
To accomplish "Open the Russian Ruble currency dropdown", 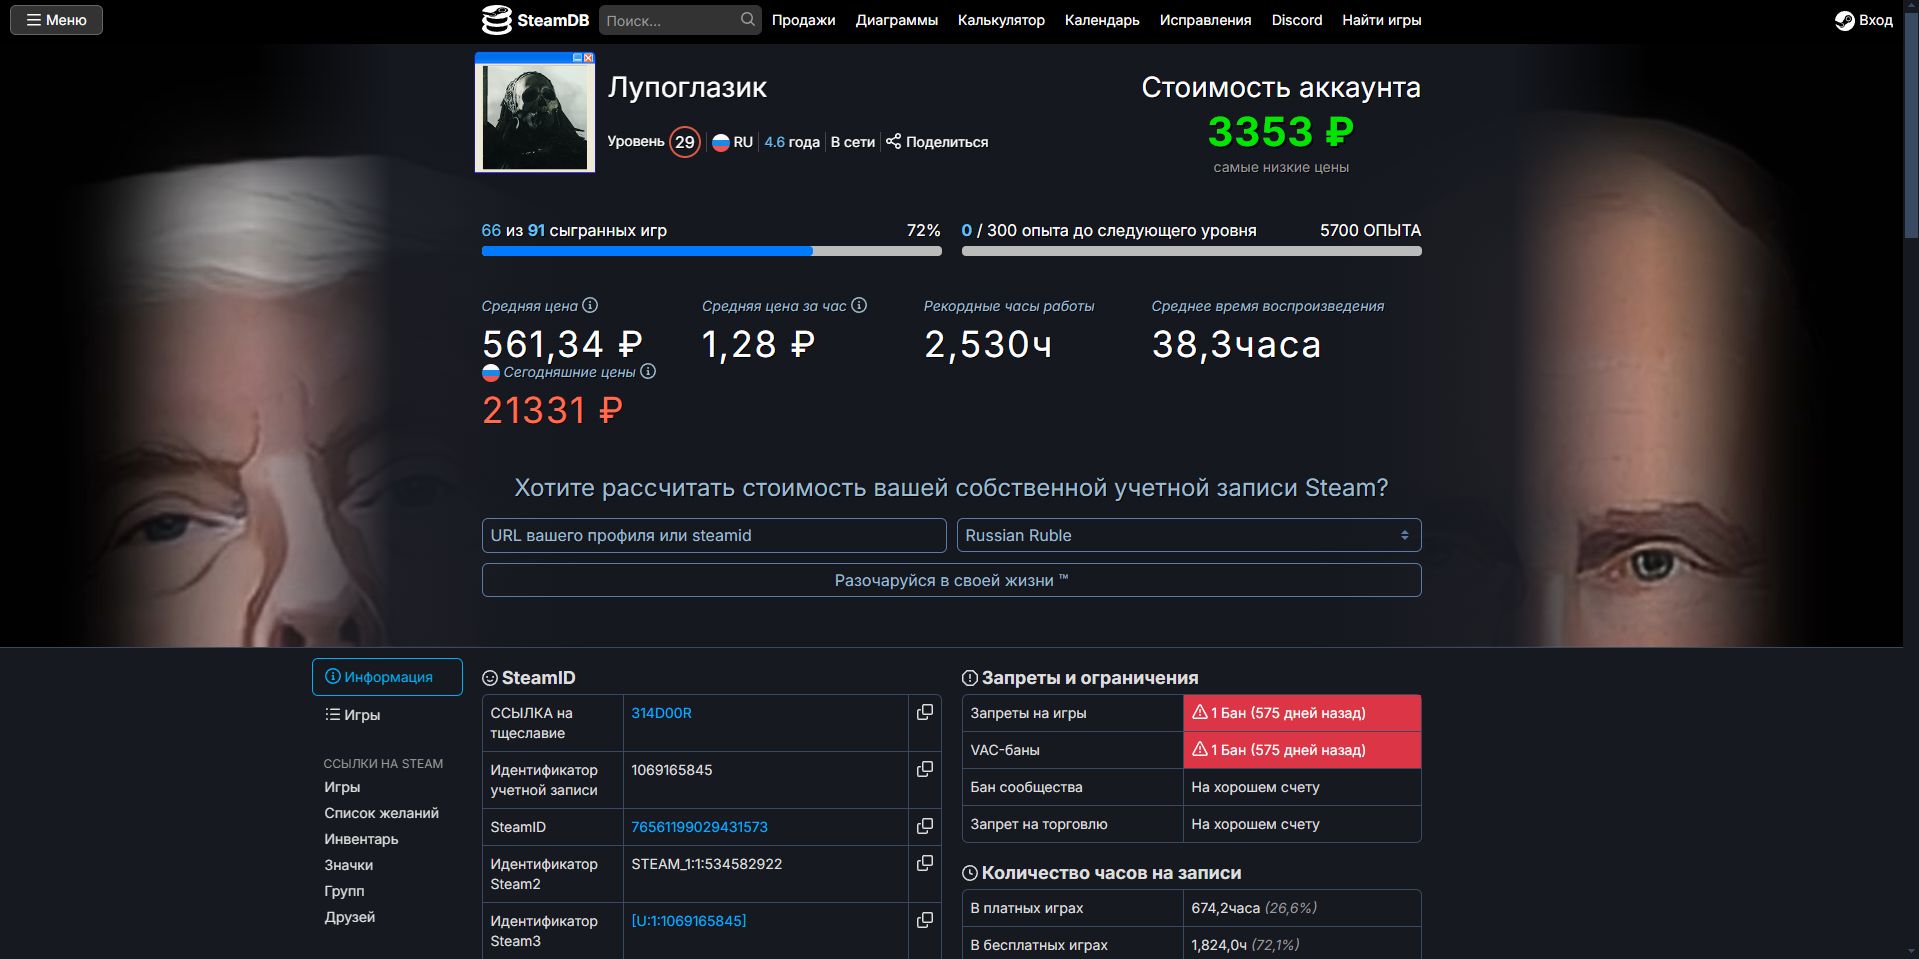I will click(1189, 535).
